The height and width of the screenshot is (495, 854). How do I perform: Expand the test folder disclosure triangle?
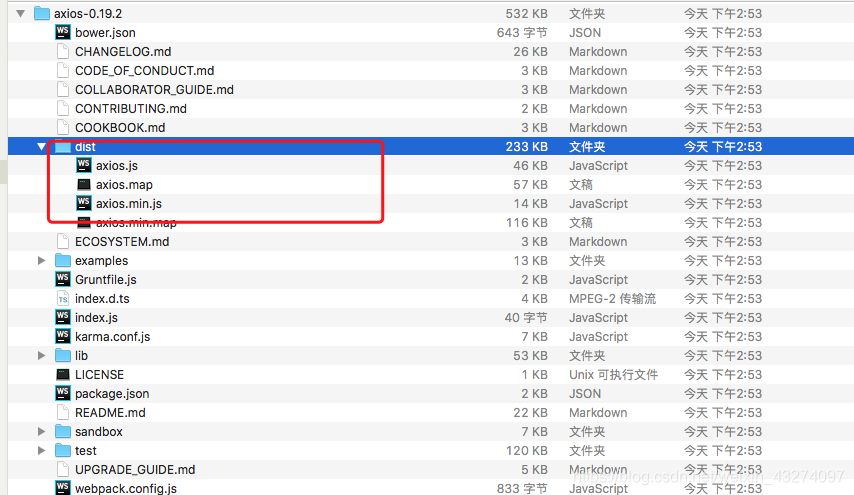41,451
